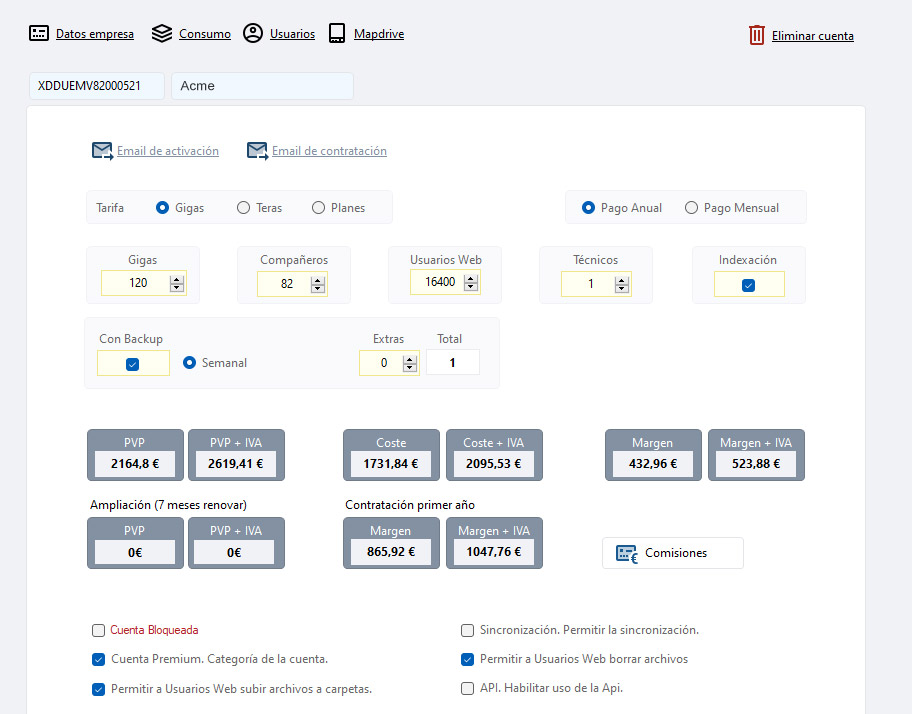Enable Sincronización checkbox
912x714 pixels.
(467, 630)
